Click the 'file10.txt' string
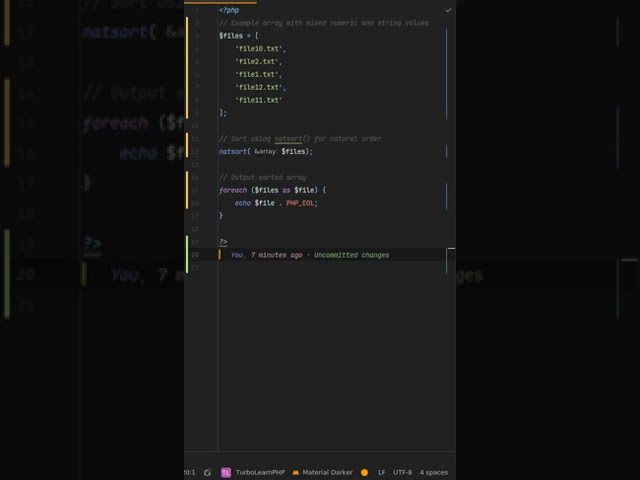The height and width of the screenshot is (480, 640). 260,49
